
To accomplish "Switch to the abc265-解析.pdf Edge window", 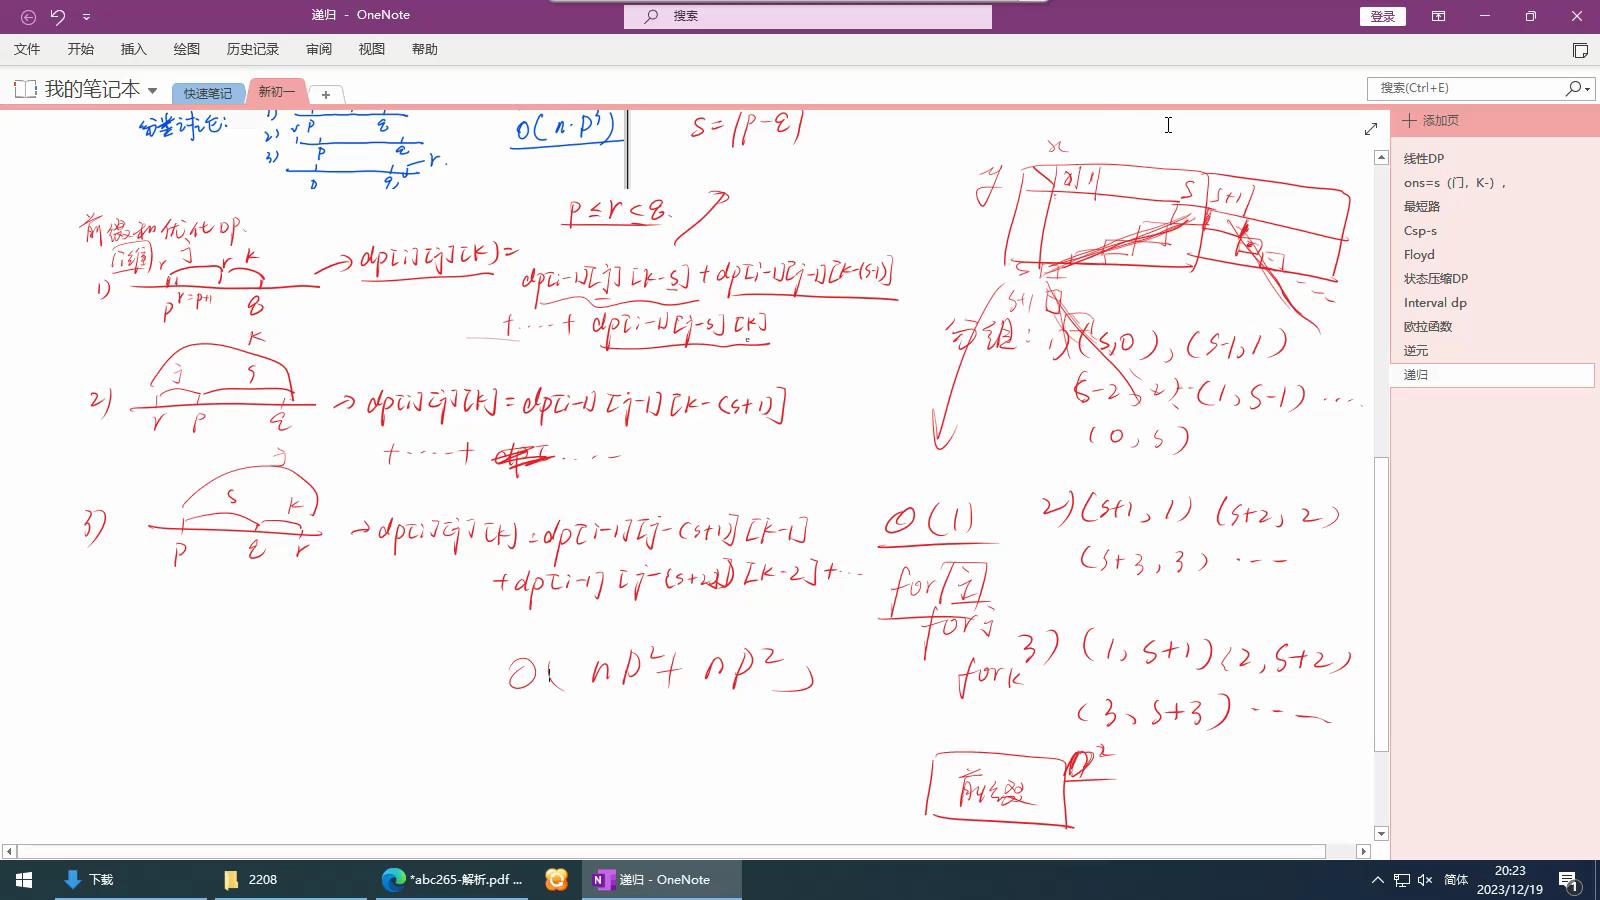I will (x=452, y=880).
